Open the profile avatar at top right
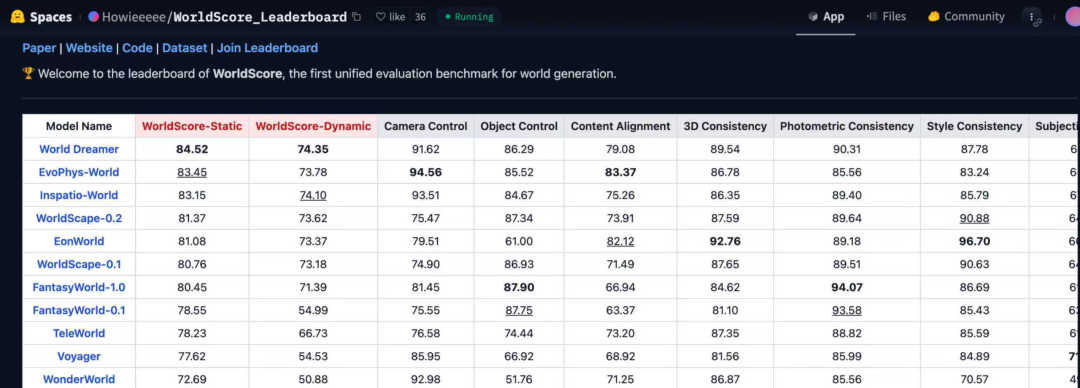The image size is (1080, 388). [1072, 17]
